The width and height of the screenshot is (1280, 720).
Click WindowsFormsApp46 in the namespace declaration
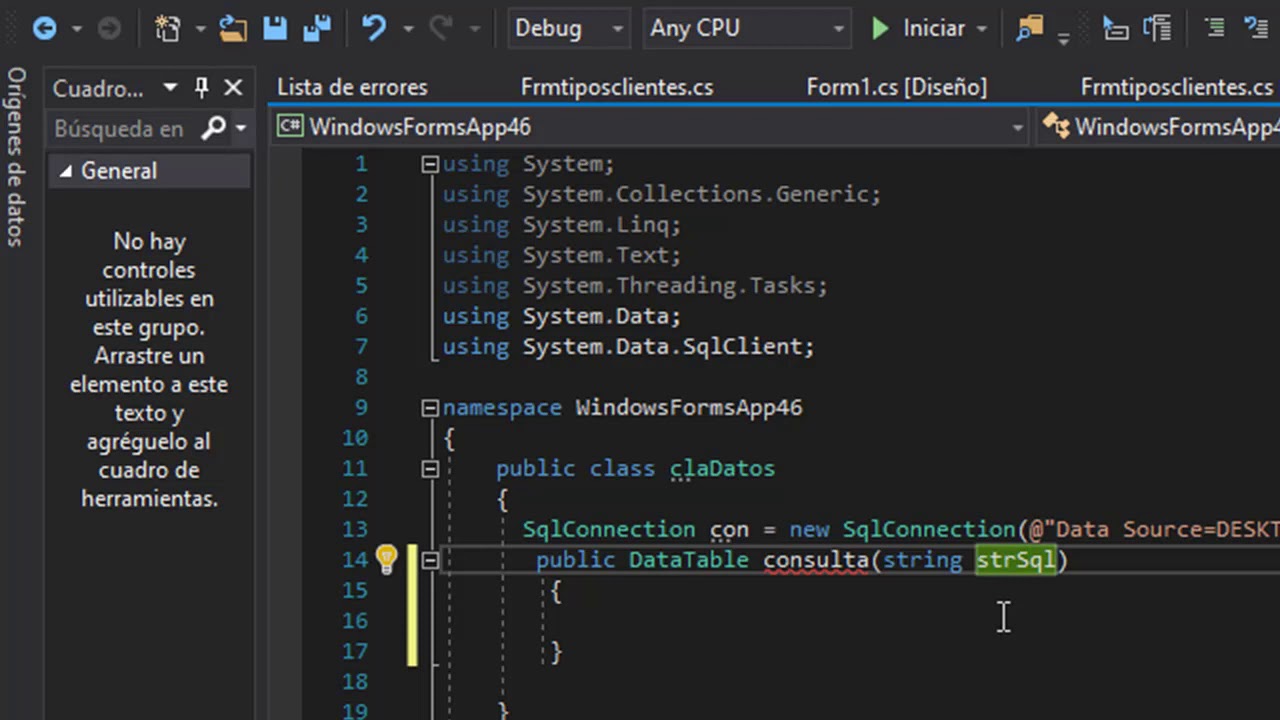[x=688, y=408]
